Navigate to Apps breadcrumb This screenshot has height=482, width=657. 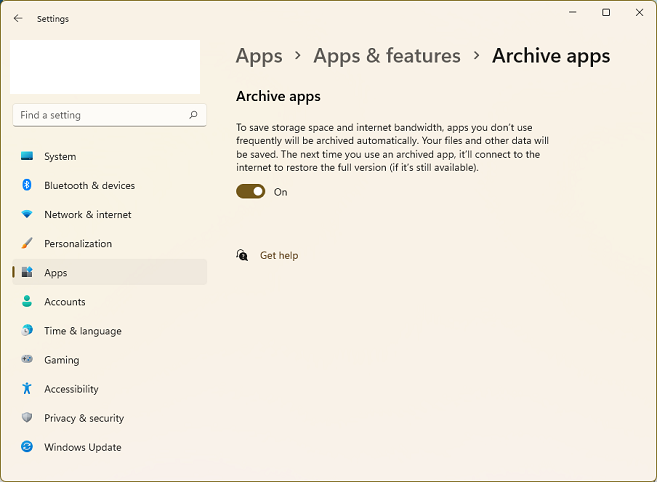[259, 56]
